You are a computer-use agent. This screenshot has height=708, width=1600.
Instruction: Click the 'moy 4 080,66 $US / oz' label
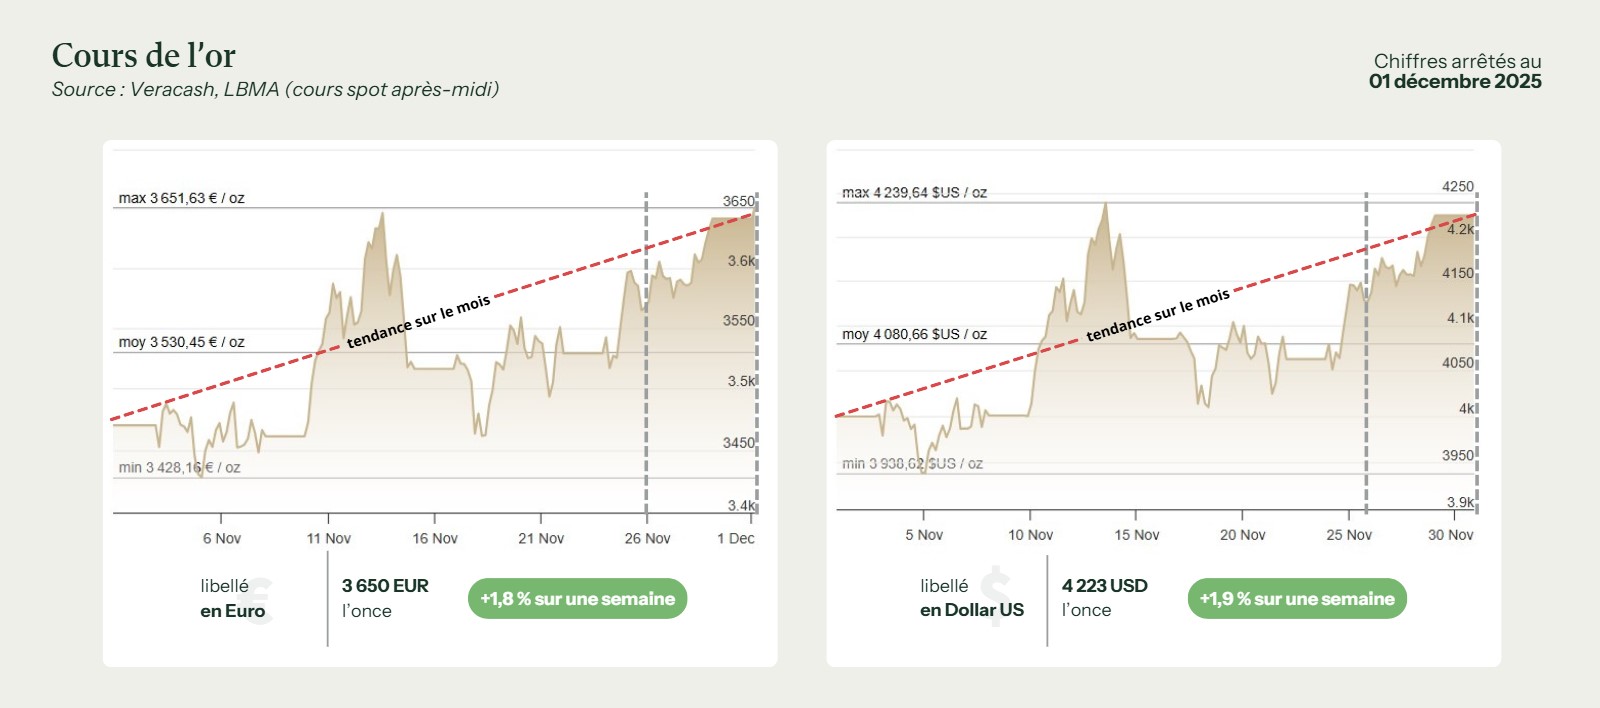pos(914,334)
